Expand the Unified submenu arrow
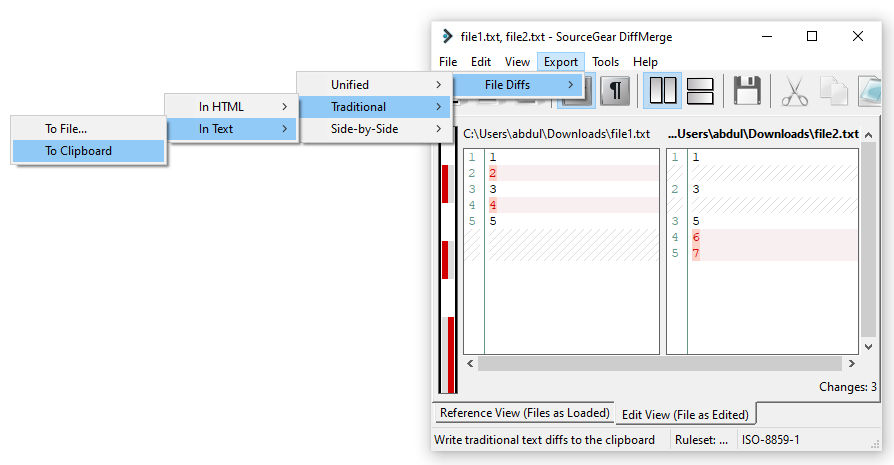894x465 pixels. pyautogui.click(x=438, y=84)
